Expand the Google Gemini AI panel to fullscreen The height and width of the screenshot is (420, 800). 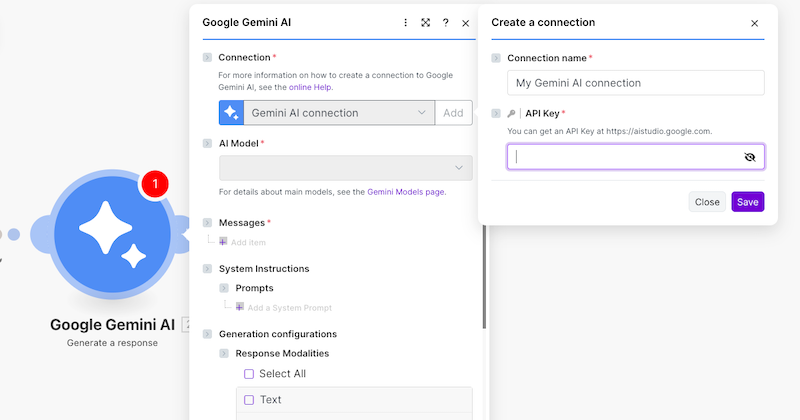[425, 22]
